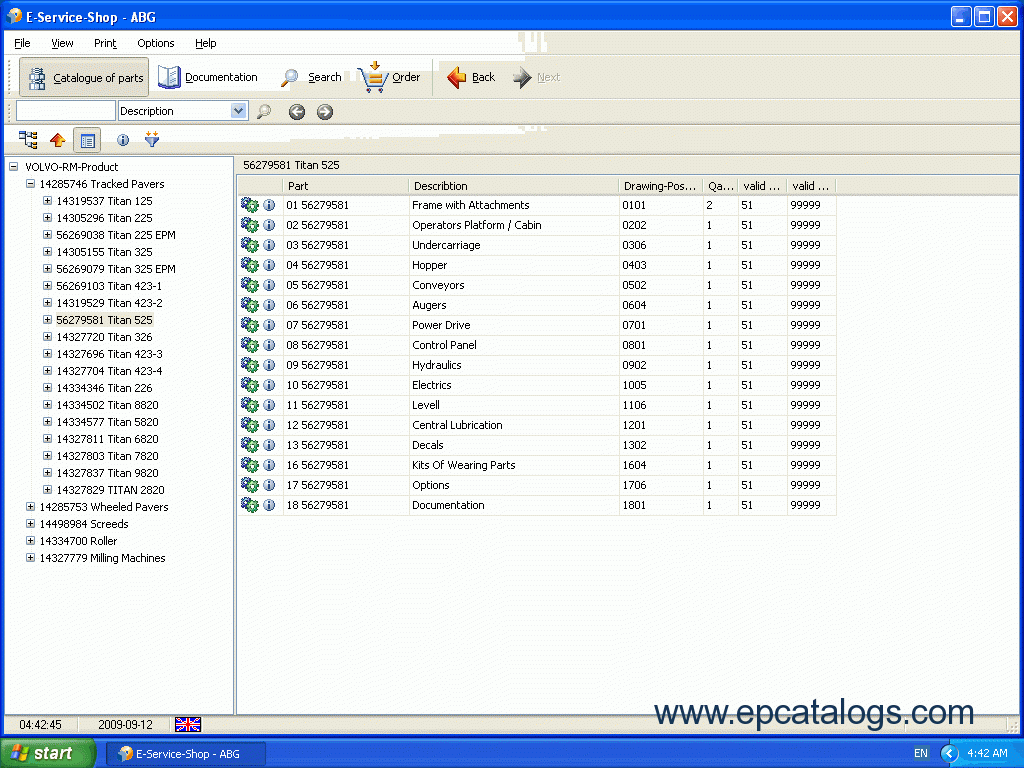Toggle the list view icon

pos(88,140)
